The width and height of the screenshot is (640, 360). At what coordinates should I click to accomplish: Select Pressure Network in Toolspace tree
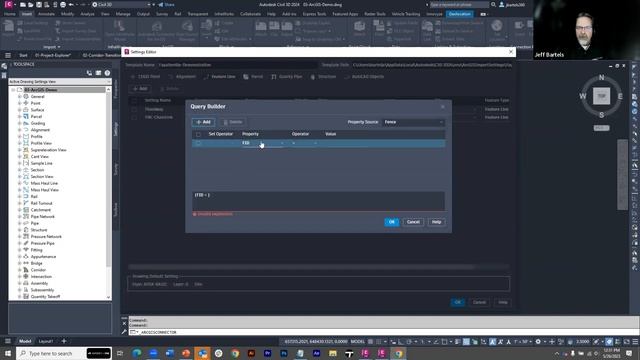coord(46,237)
